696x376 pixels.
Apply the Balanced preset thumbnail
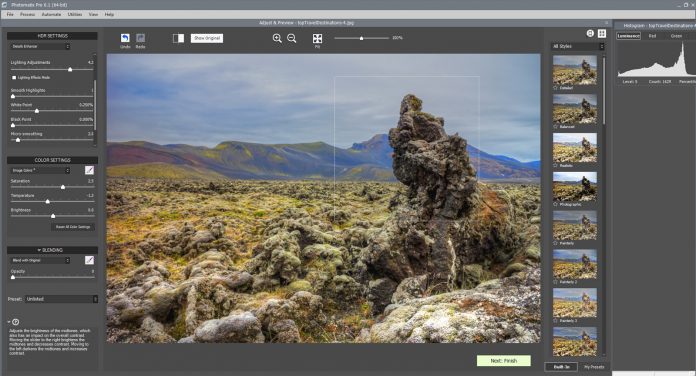(x=575, y=109)
